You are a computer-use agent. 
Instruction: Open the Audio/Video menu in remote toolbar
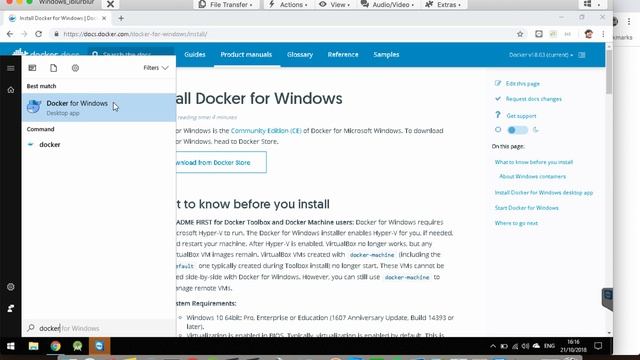click(387, 4)
